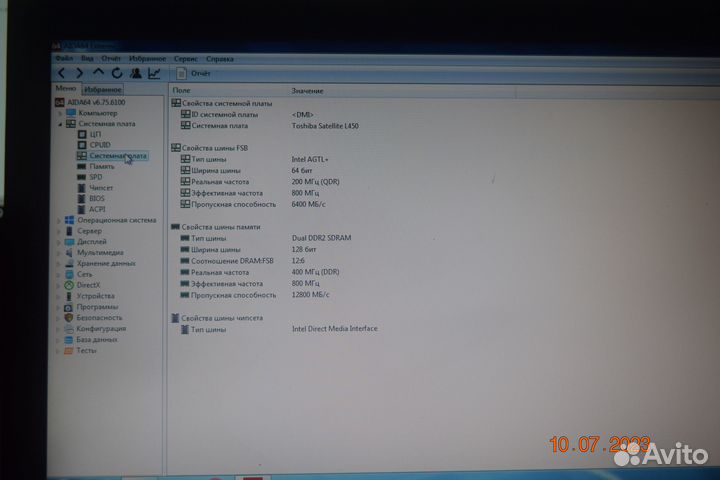Select the Dual DDR2 SDRAM value
The height and width of the screenshot is (480, 720).
[321, 238]
